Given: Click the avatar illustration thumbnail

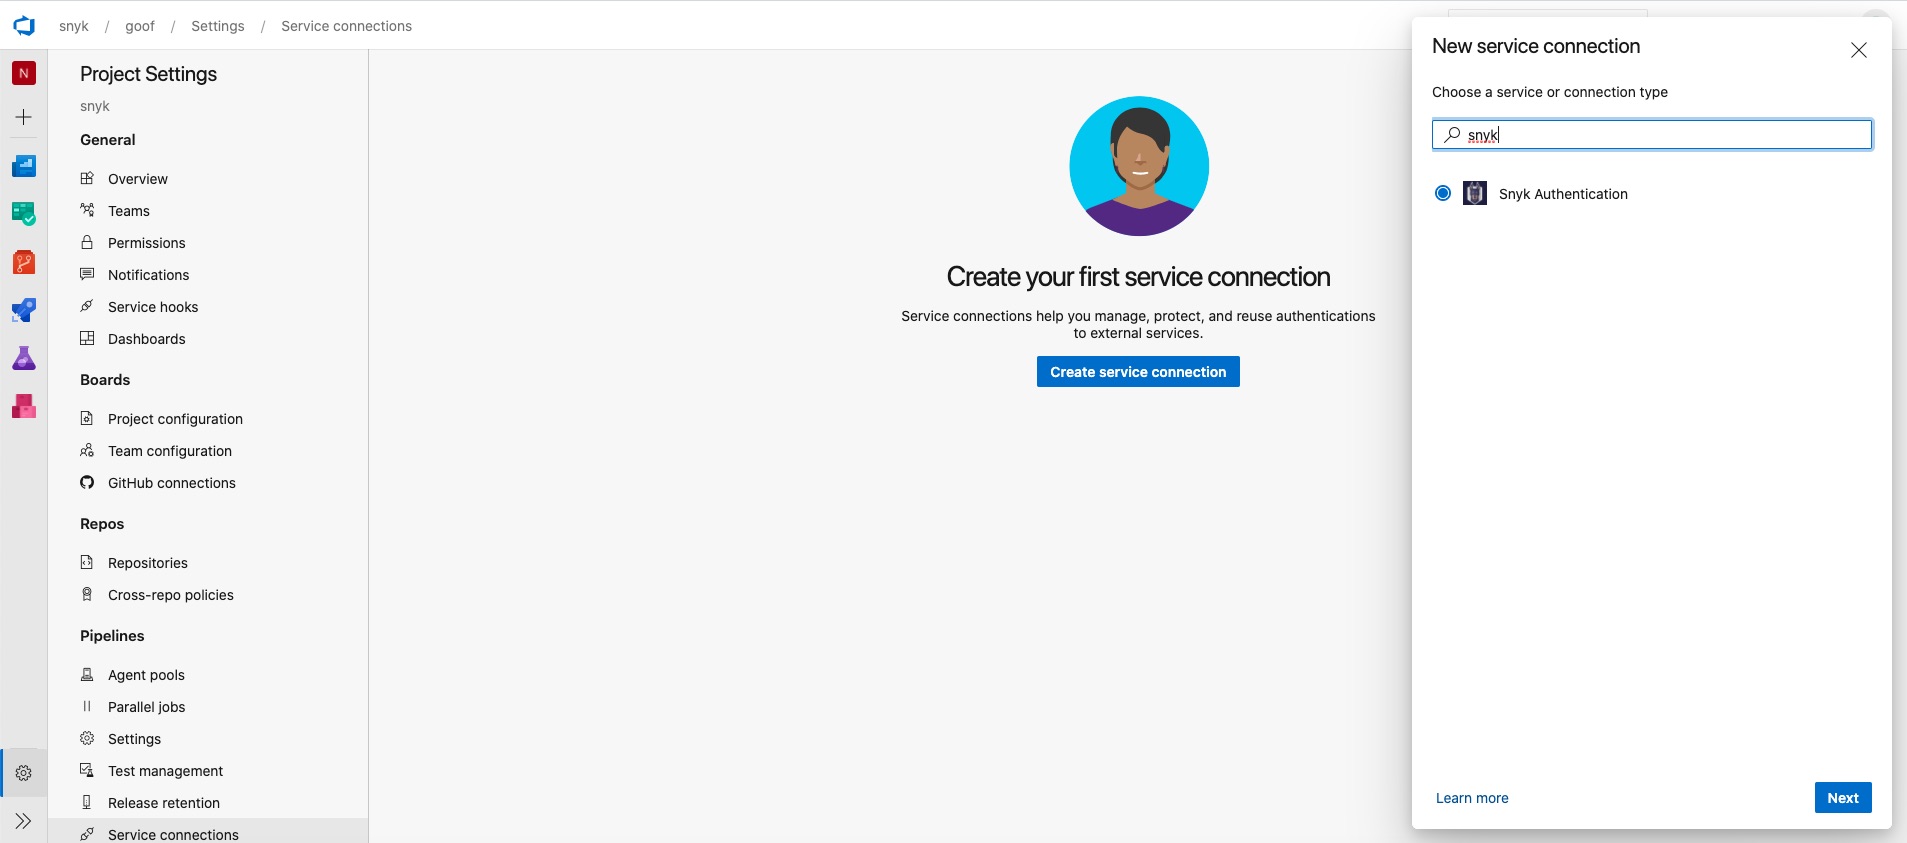Looking at the screenshot, I should (1139, 166).
